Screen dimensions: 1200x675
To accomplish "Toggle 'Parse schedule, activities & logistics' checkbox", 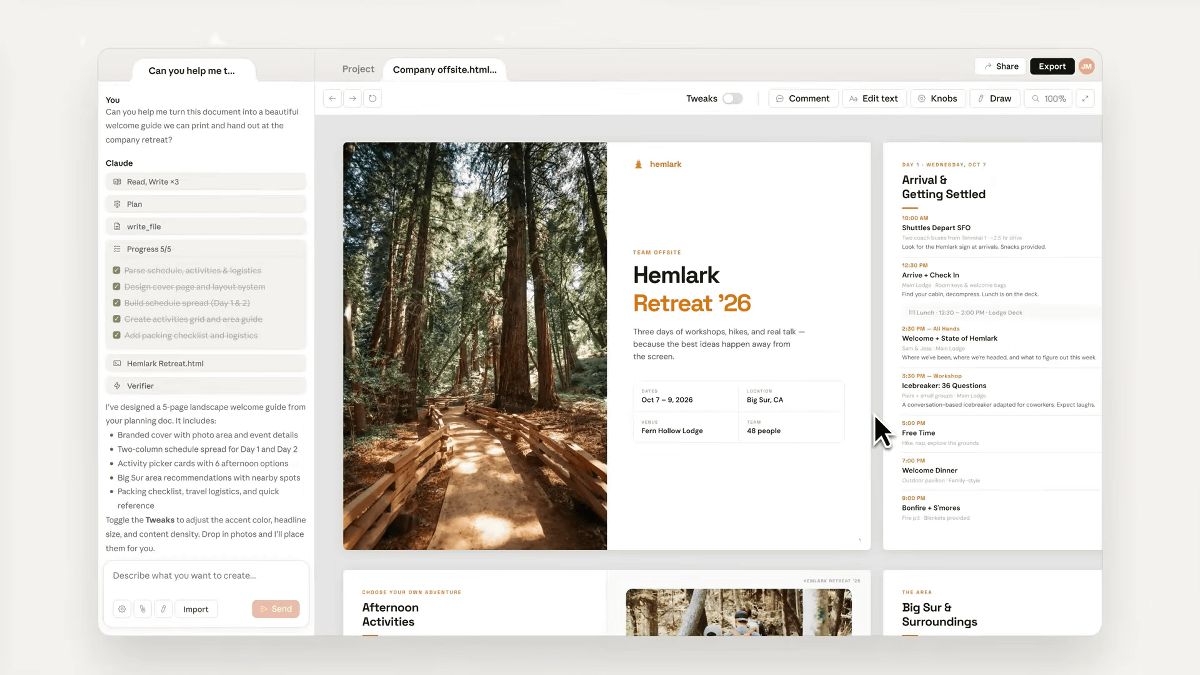I will 117,271.
